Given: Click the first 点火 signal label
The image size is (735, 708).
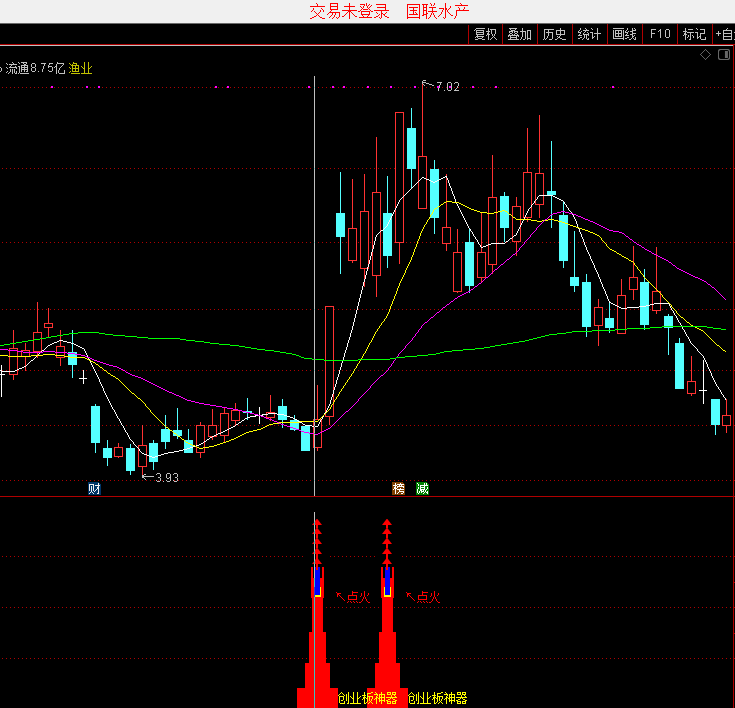Looking at the screenshot, I should (x=358, y=597).
